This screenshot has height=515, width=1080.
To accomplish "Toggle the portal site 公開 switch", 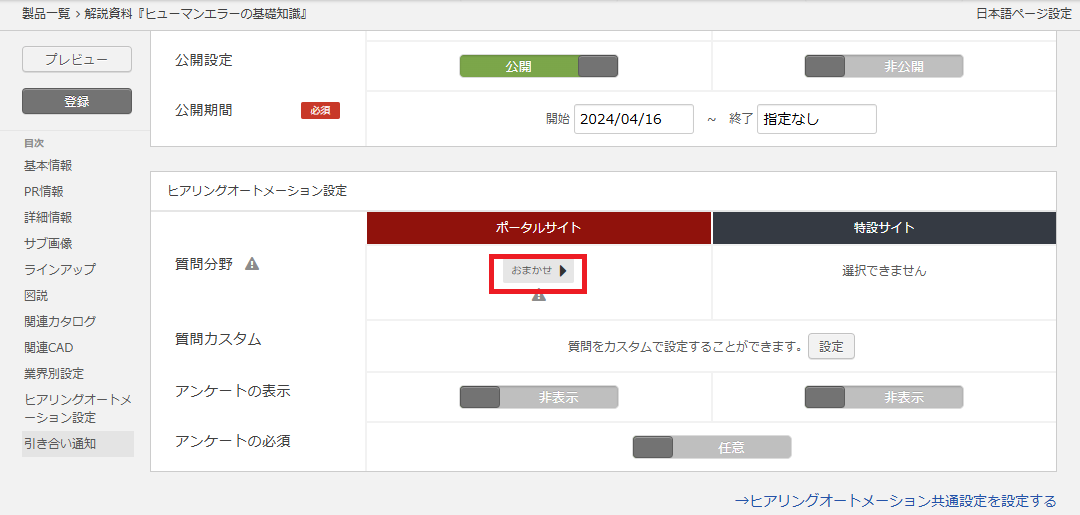I will pyautogui.click(x=539, y=66).
